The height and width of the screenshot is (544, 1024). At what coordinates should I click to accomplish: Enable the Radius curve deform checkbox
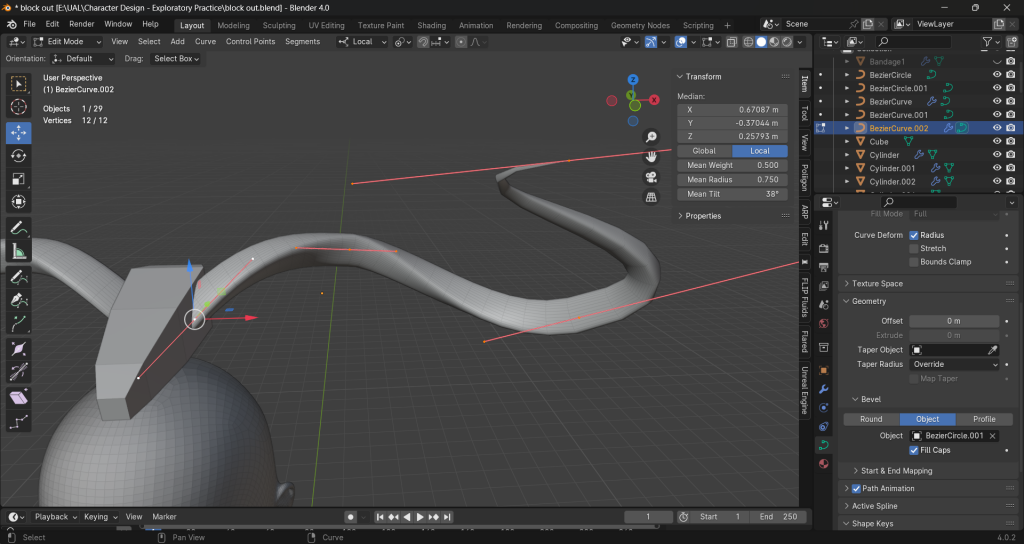point(914,235)
